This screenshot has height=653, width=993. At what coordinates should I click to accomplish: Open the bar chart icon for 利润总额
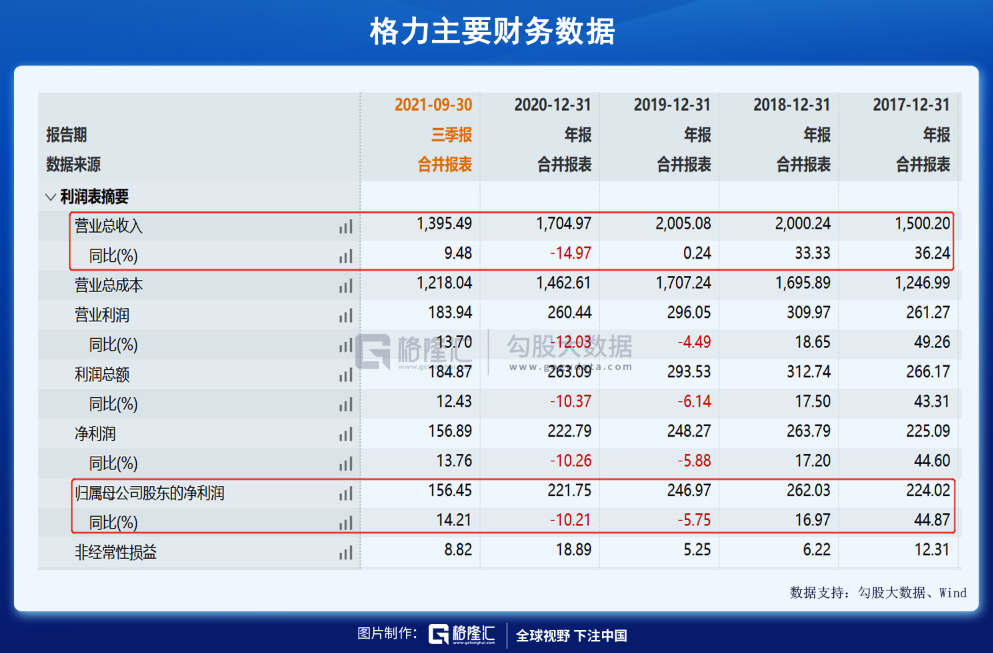coord(345,375)
